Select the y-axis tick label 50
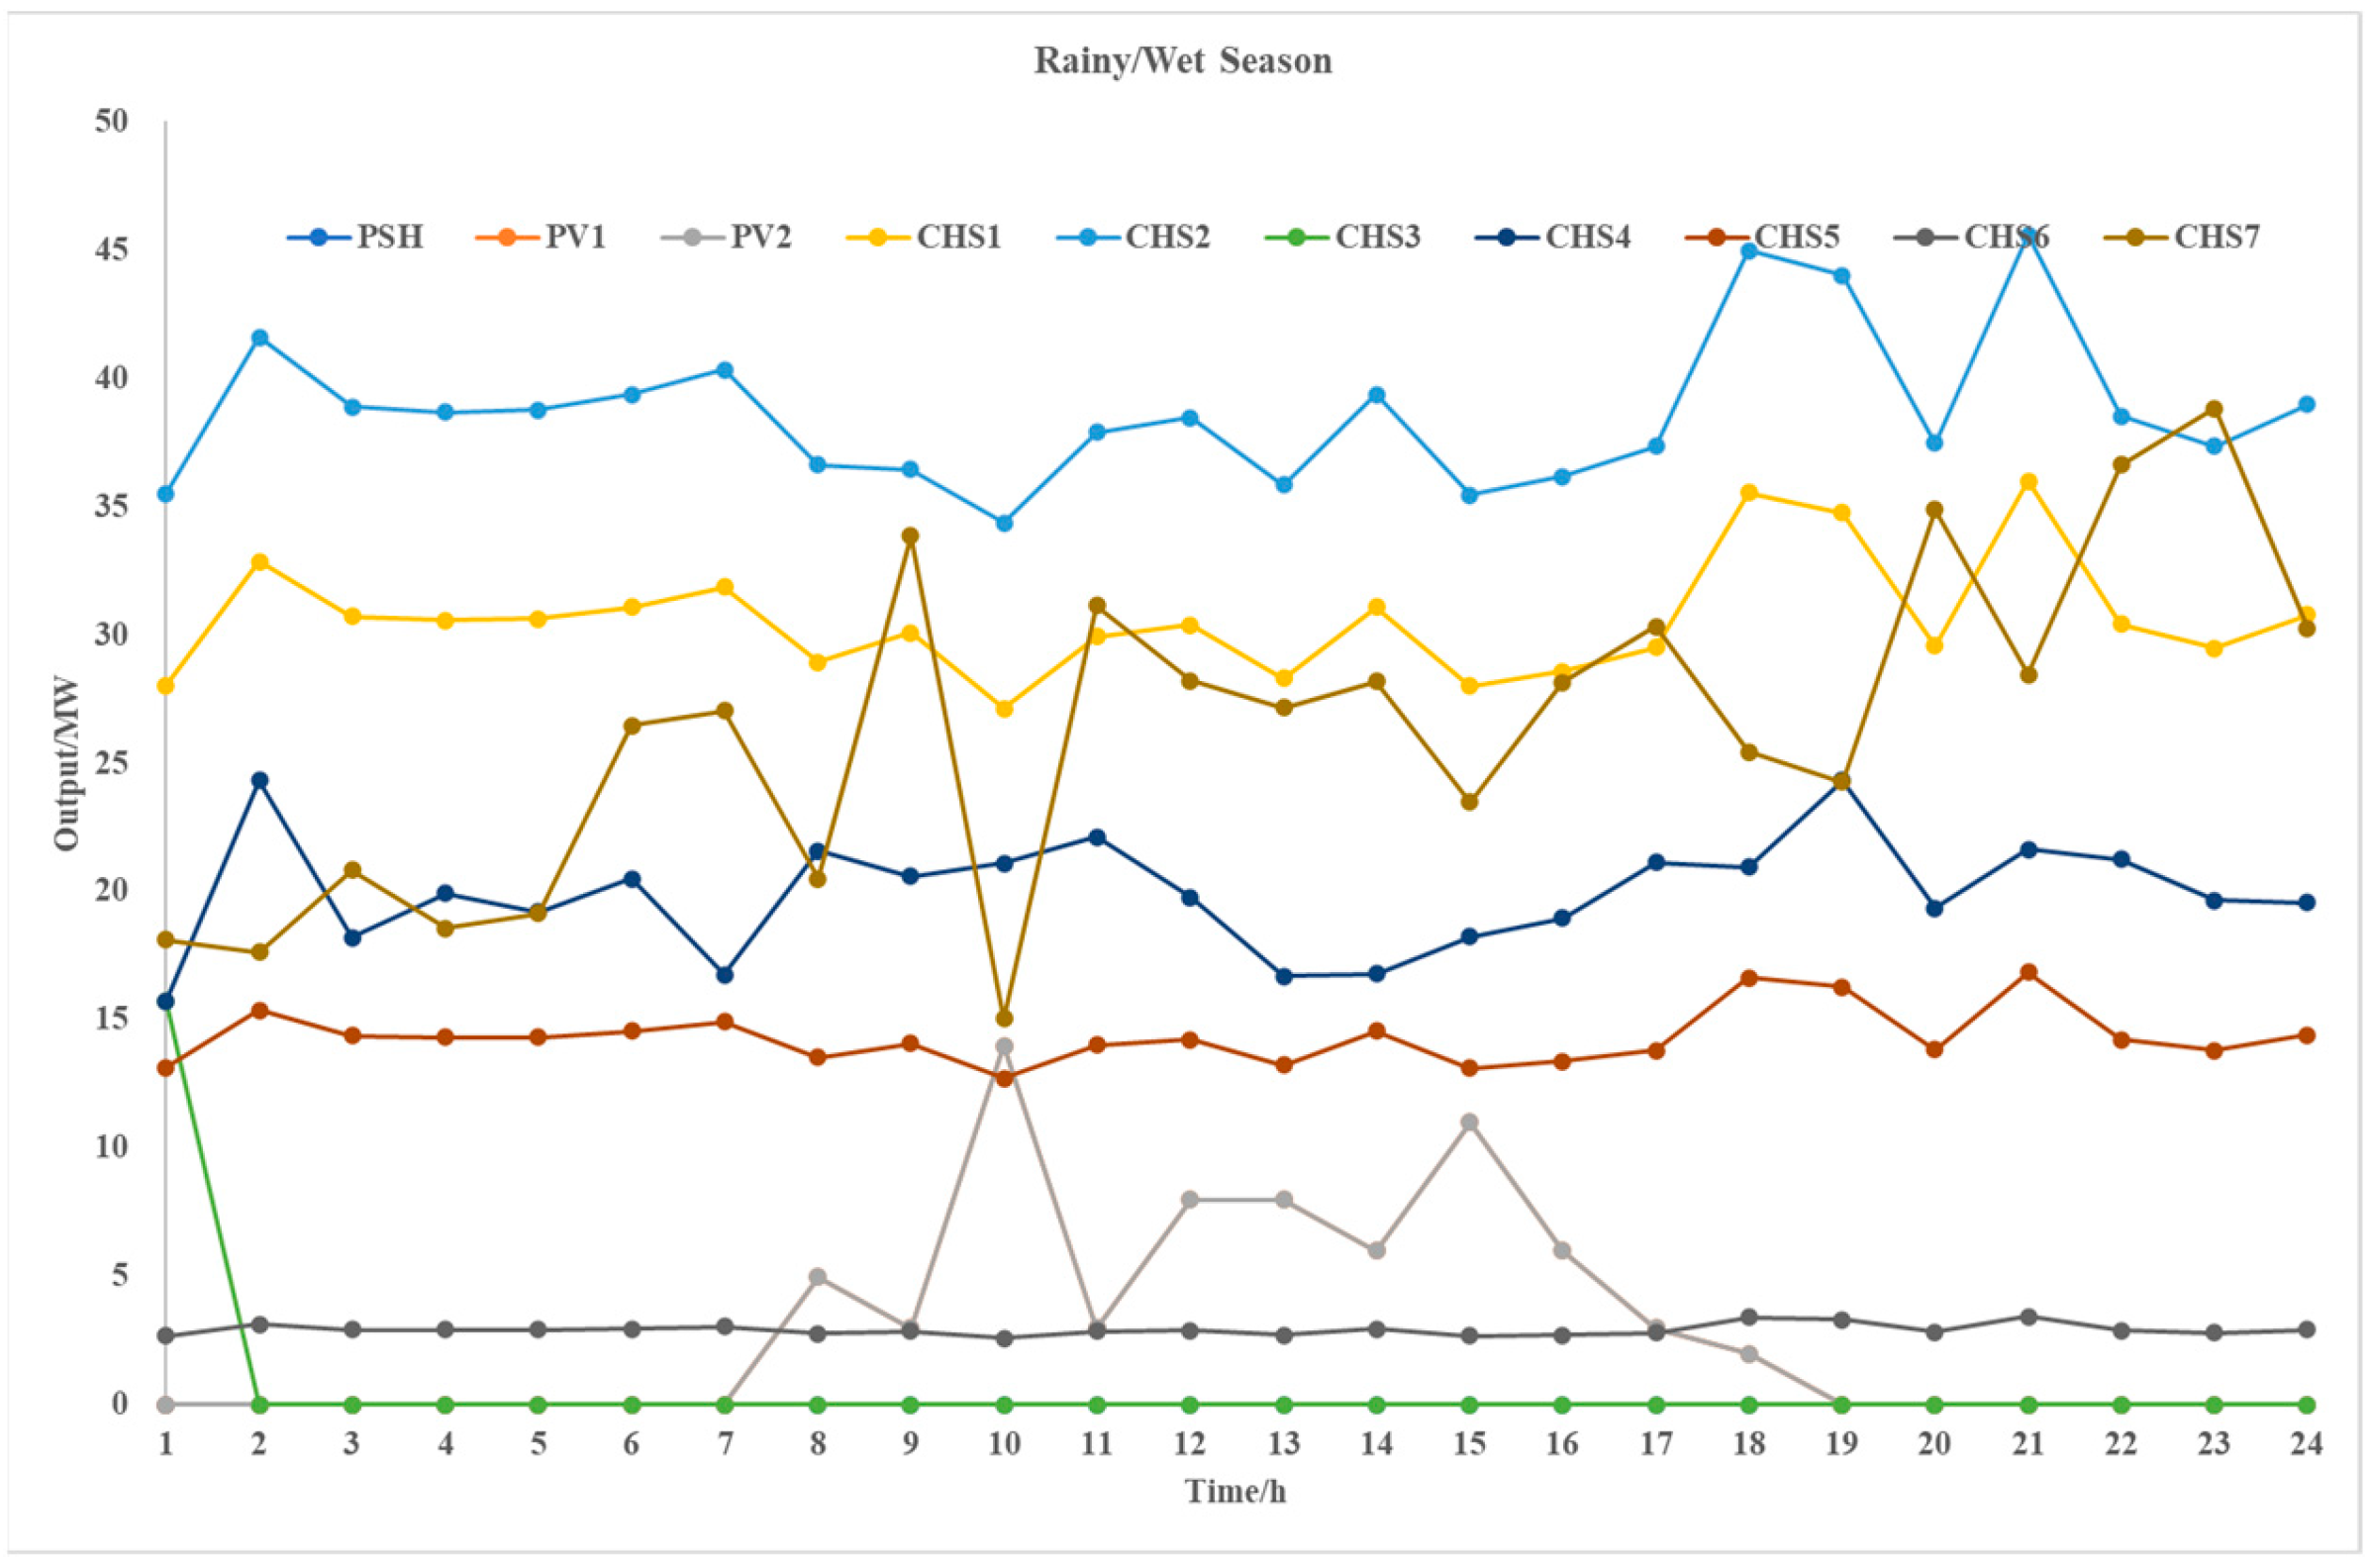The image size is (2370, 1568). [x=112, y=122]
